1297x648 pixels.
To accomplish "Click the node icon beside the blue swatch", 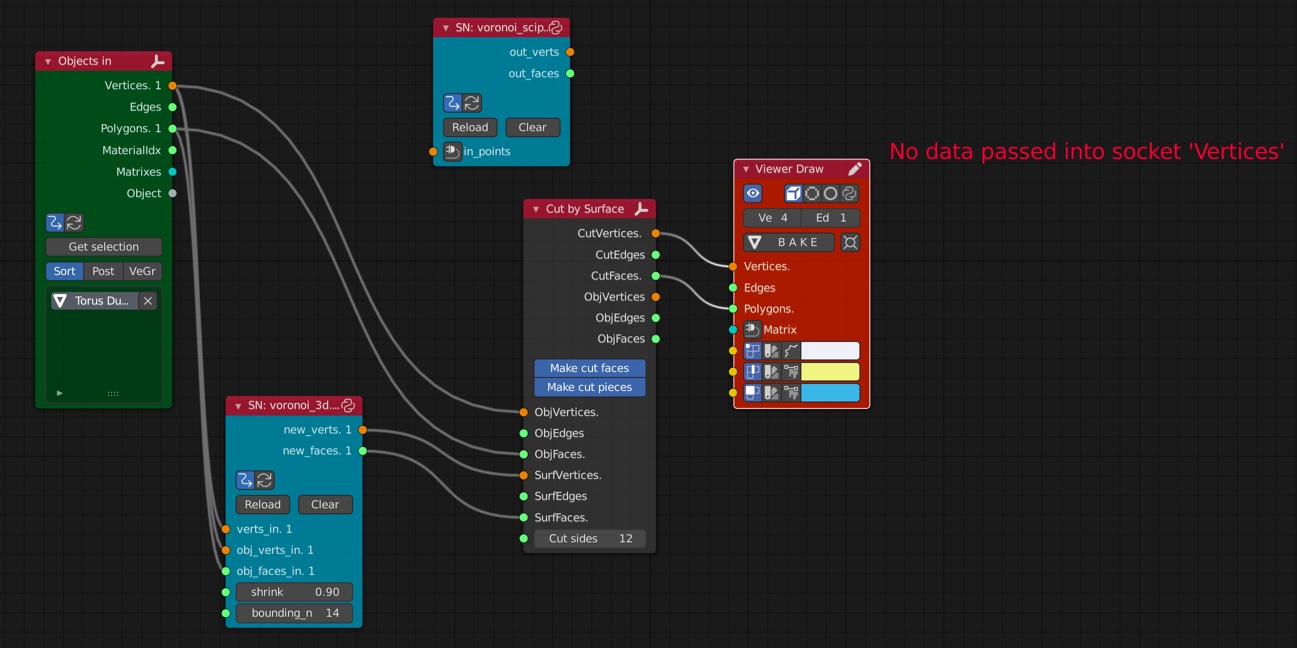I will coord(790,393).
